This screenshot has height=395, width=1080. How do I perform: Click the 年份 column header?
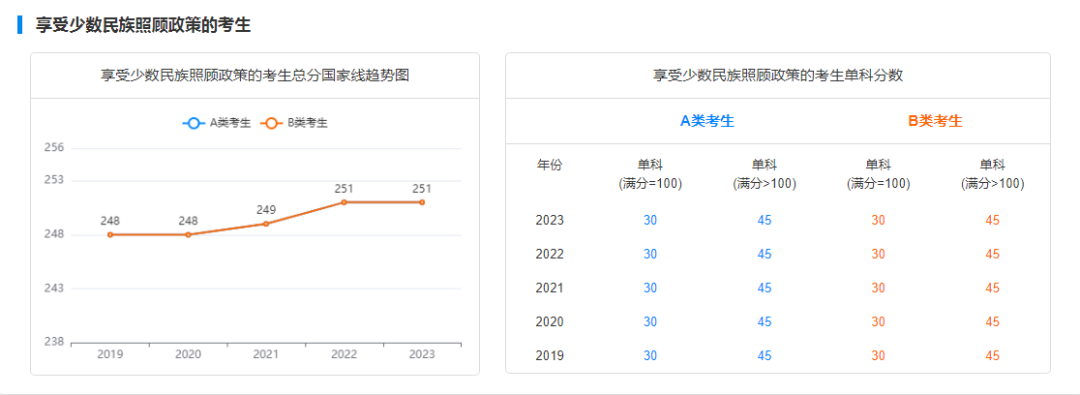[x=550, y=165]
